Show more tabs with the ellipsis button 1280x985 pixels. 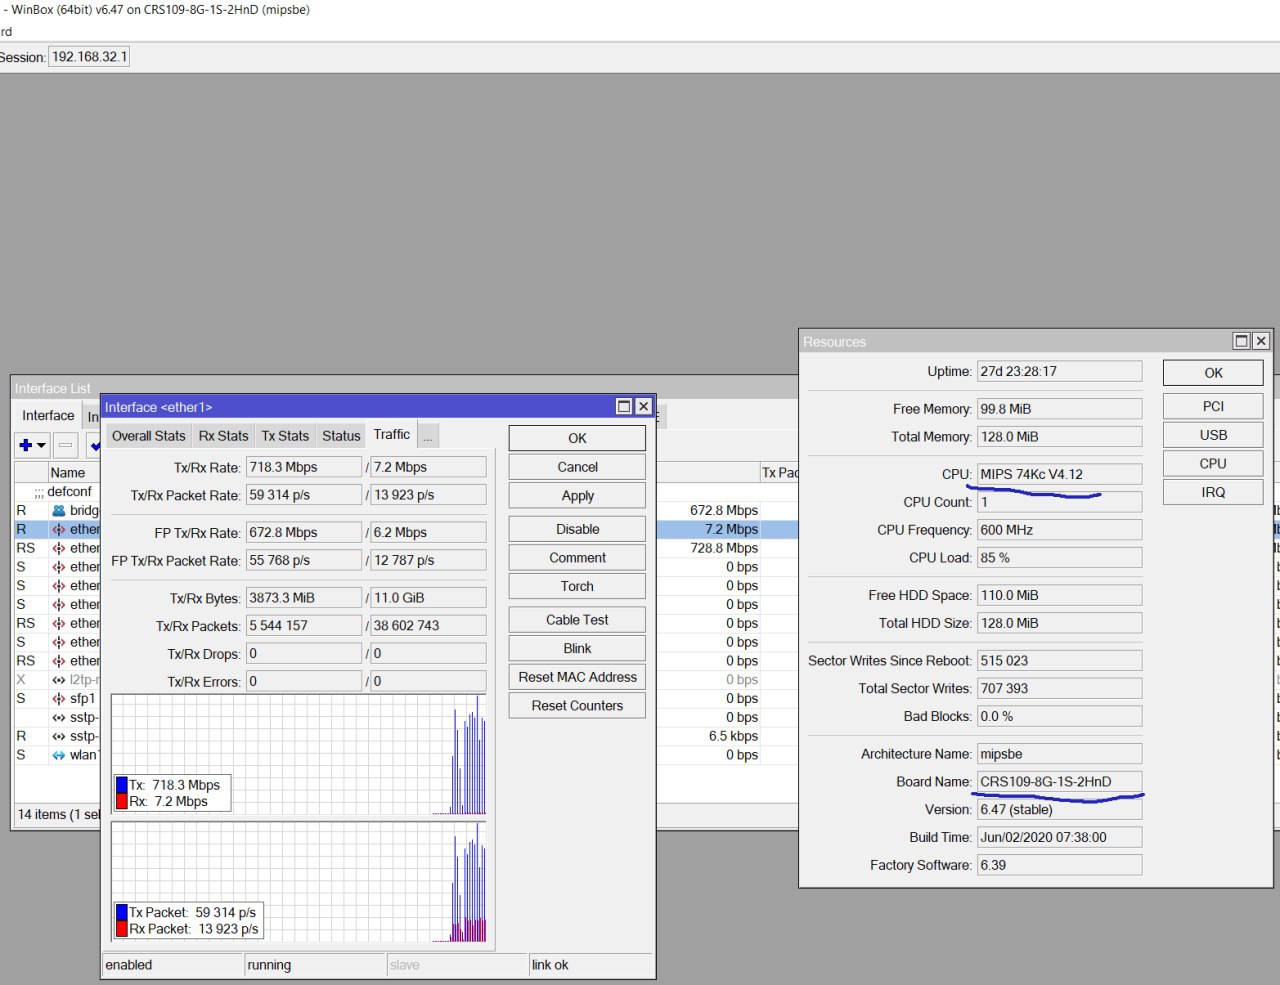point(428,436)
